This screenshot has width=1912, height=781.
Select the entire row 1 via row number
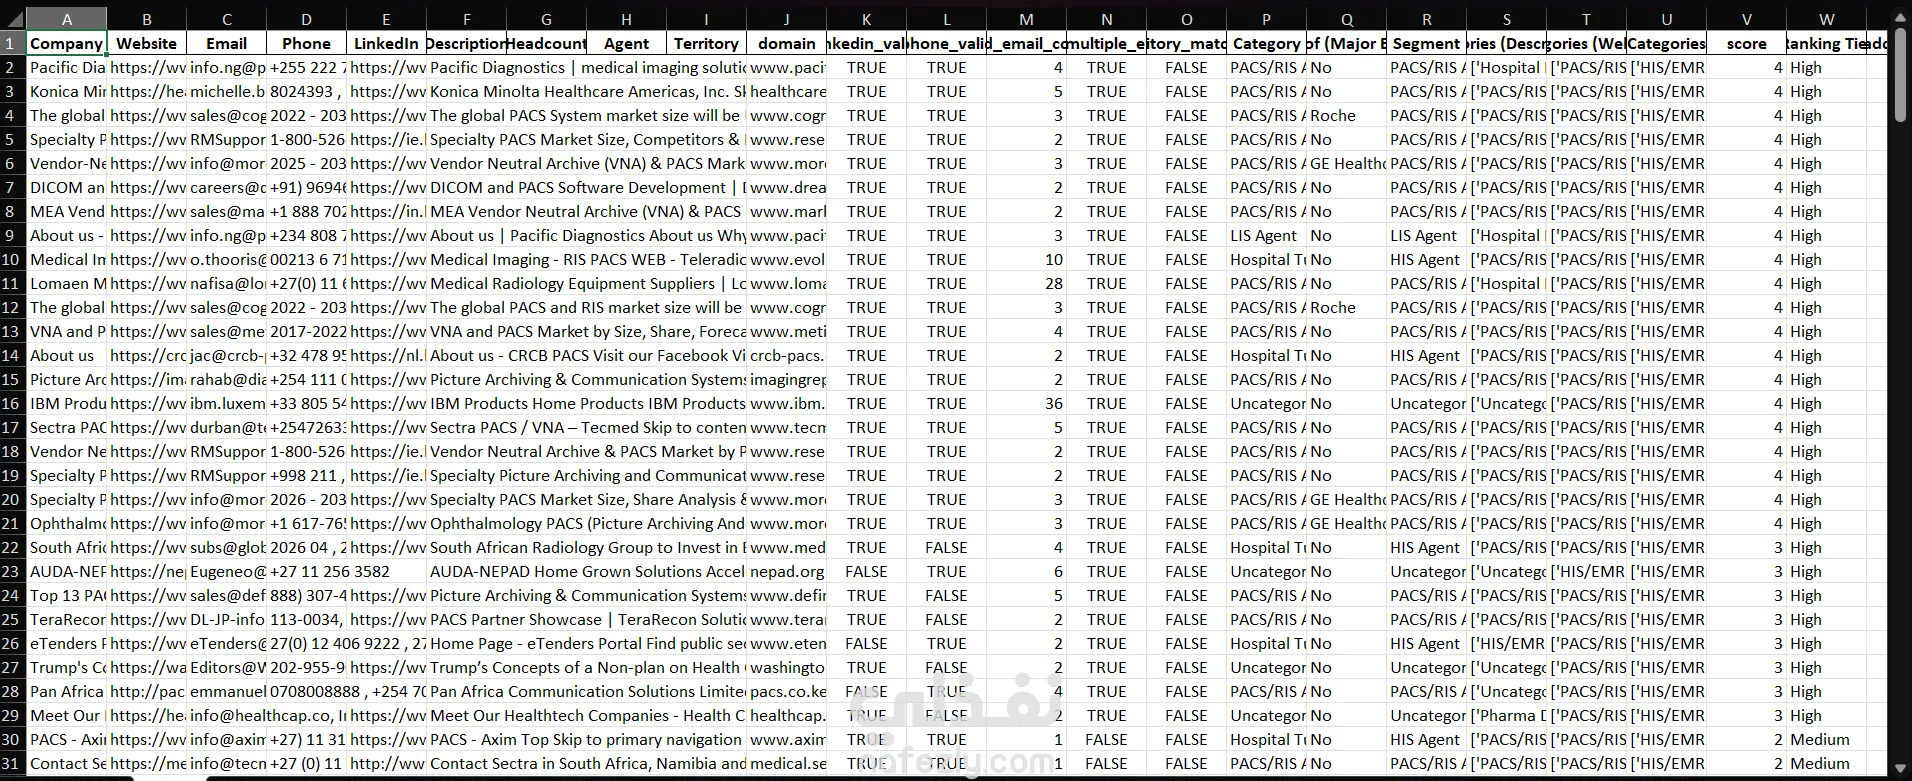click(x=12, y=43)
